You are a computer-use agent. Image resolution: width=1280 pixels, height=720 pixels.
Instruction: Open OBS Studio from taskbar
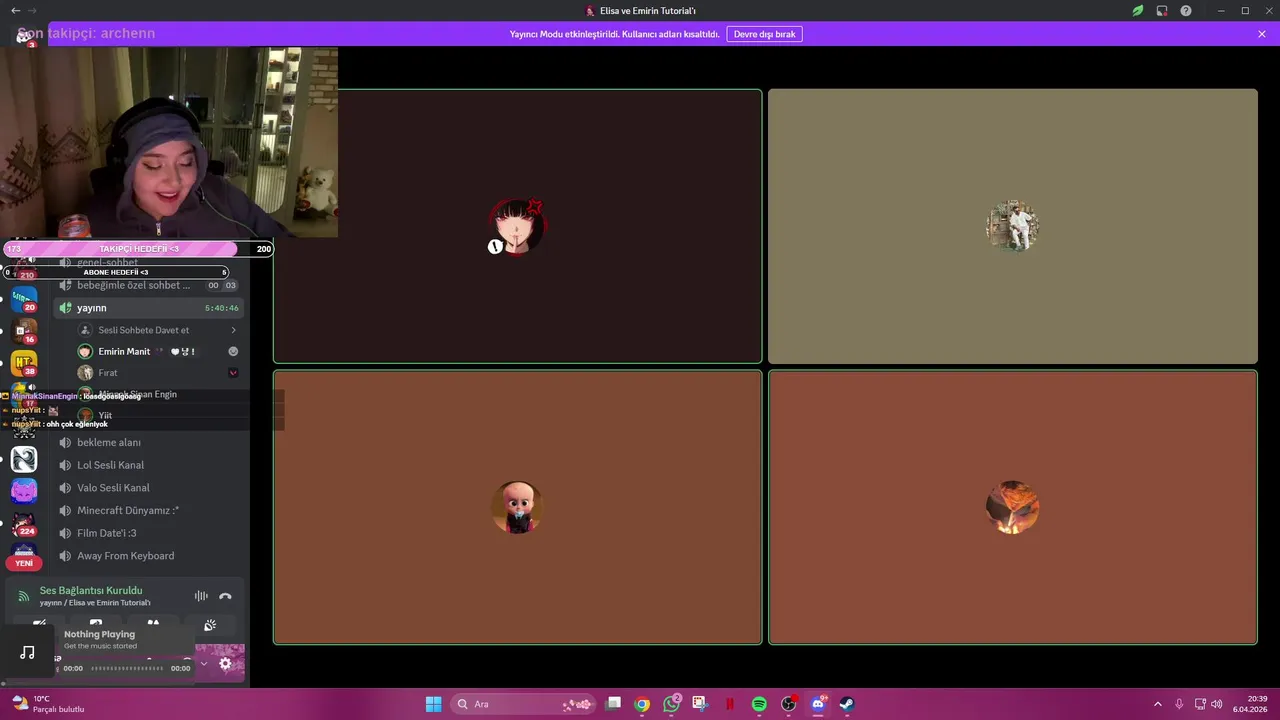789,704
